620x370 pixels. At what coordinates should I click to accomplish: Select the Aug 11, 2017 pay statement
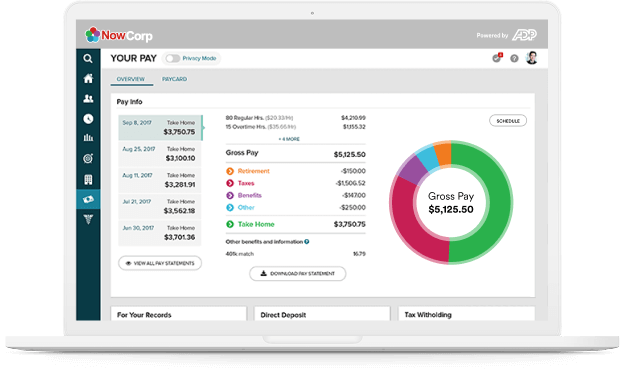(x=160, y=180)
